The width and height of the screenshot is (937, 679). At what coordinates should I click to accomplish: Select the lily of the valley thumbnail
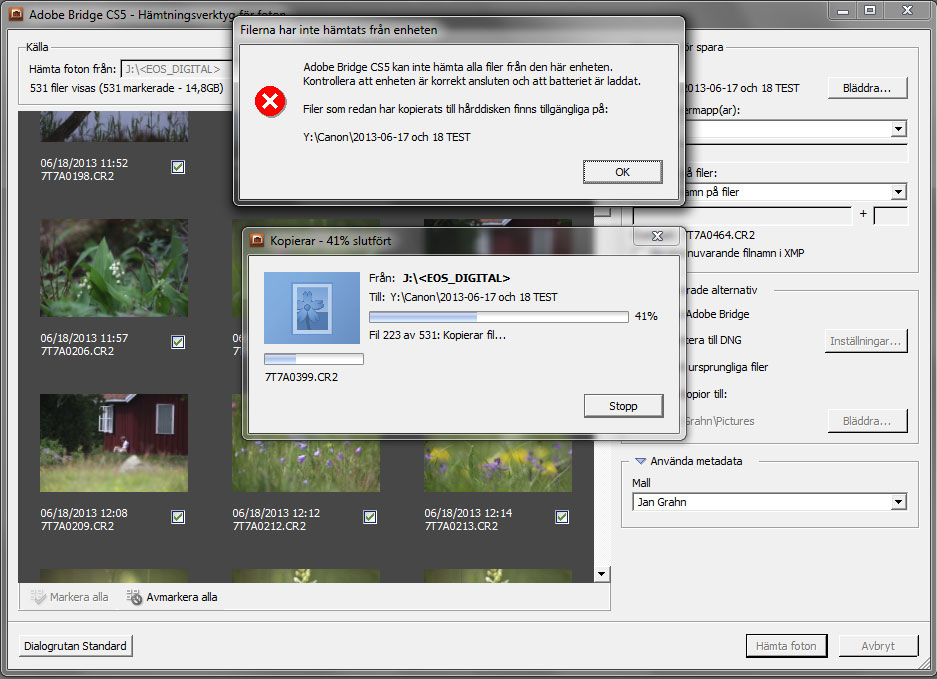click(x=114, y=268)
